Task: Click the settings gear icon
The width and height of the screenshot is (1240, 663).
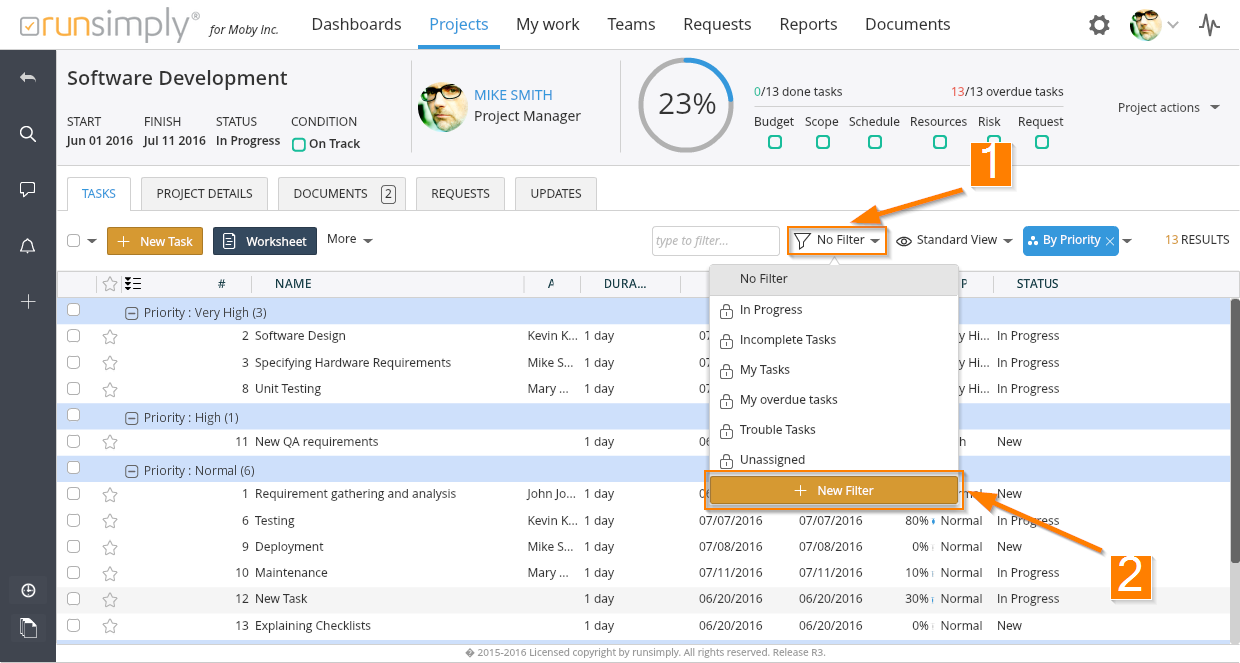Action: click(x=1099, y=25)
